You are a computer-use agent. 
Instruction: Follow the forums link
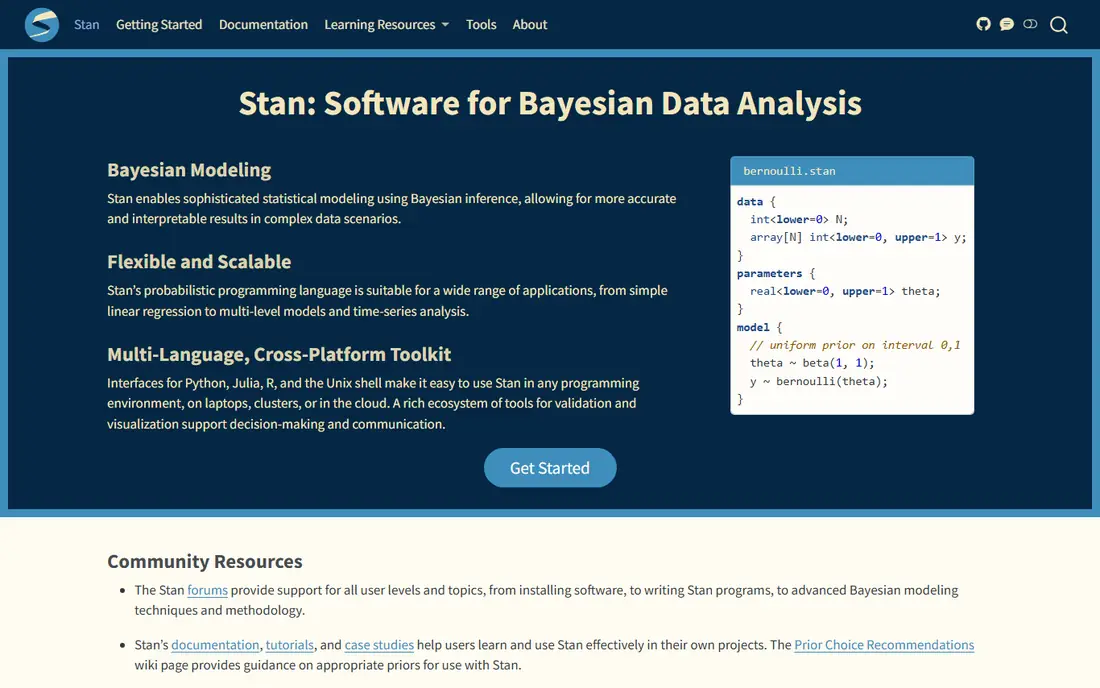(208, 590)
